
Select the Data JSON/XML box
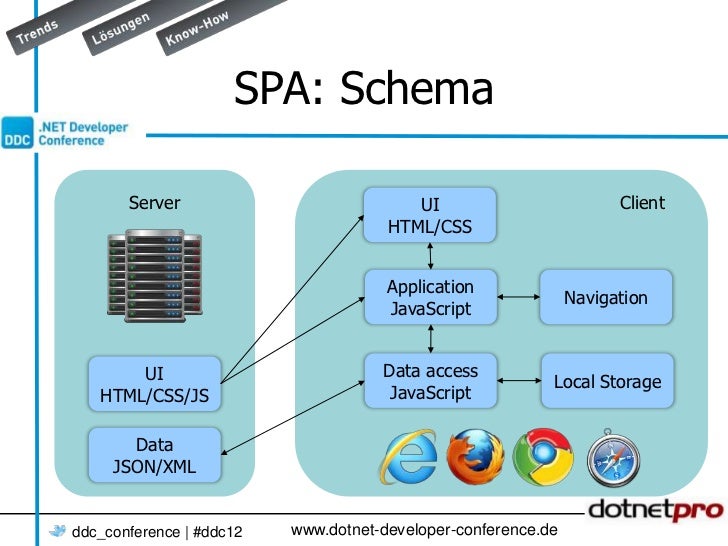(154, 455)
